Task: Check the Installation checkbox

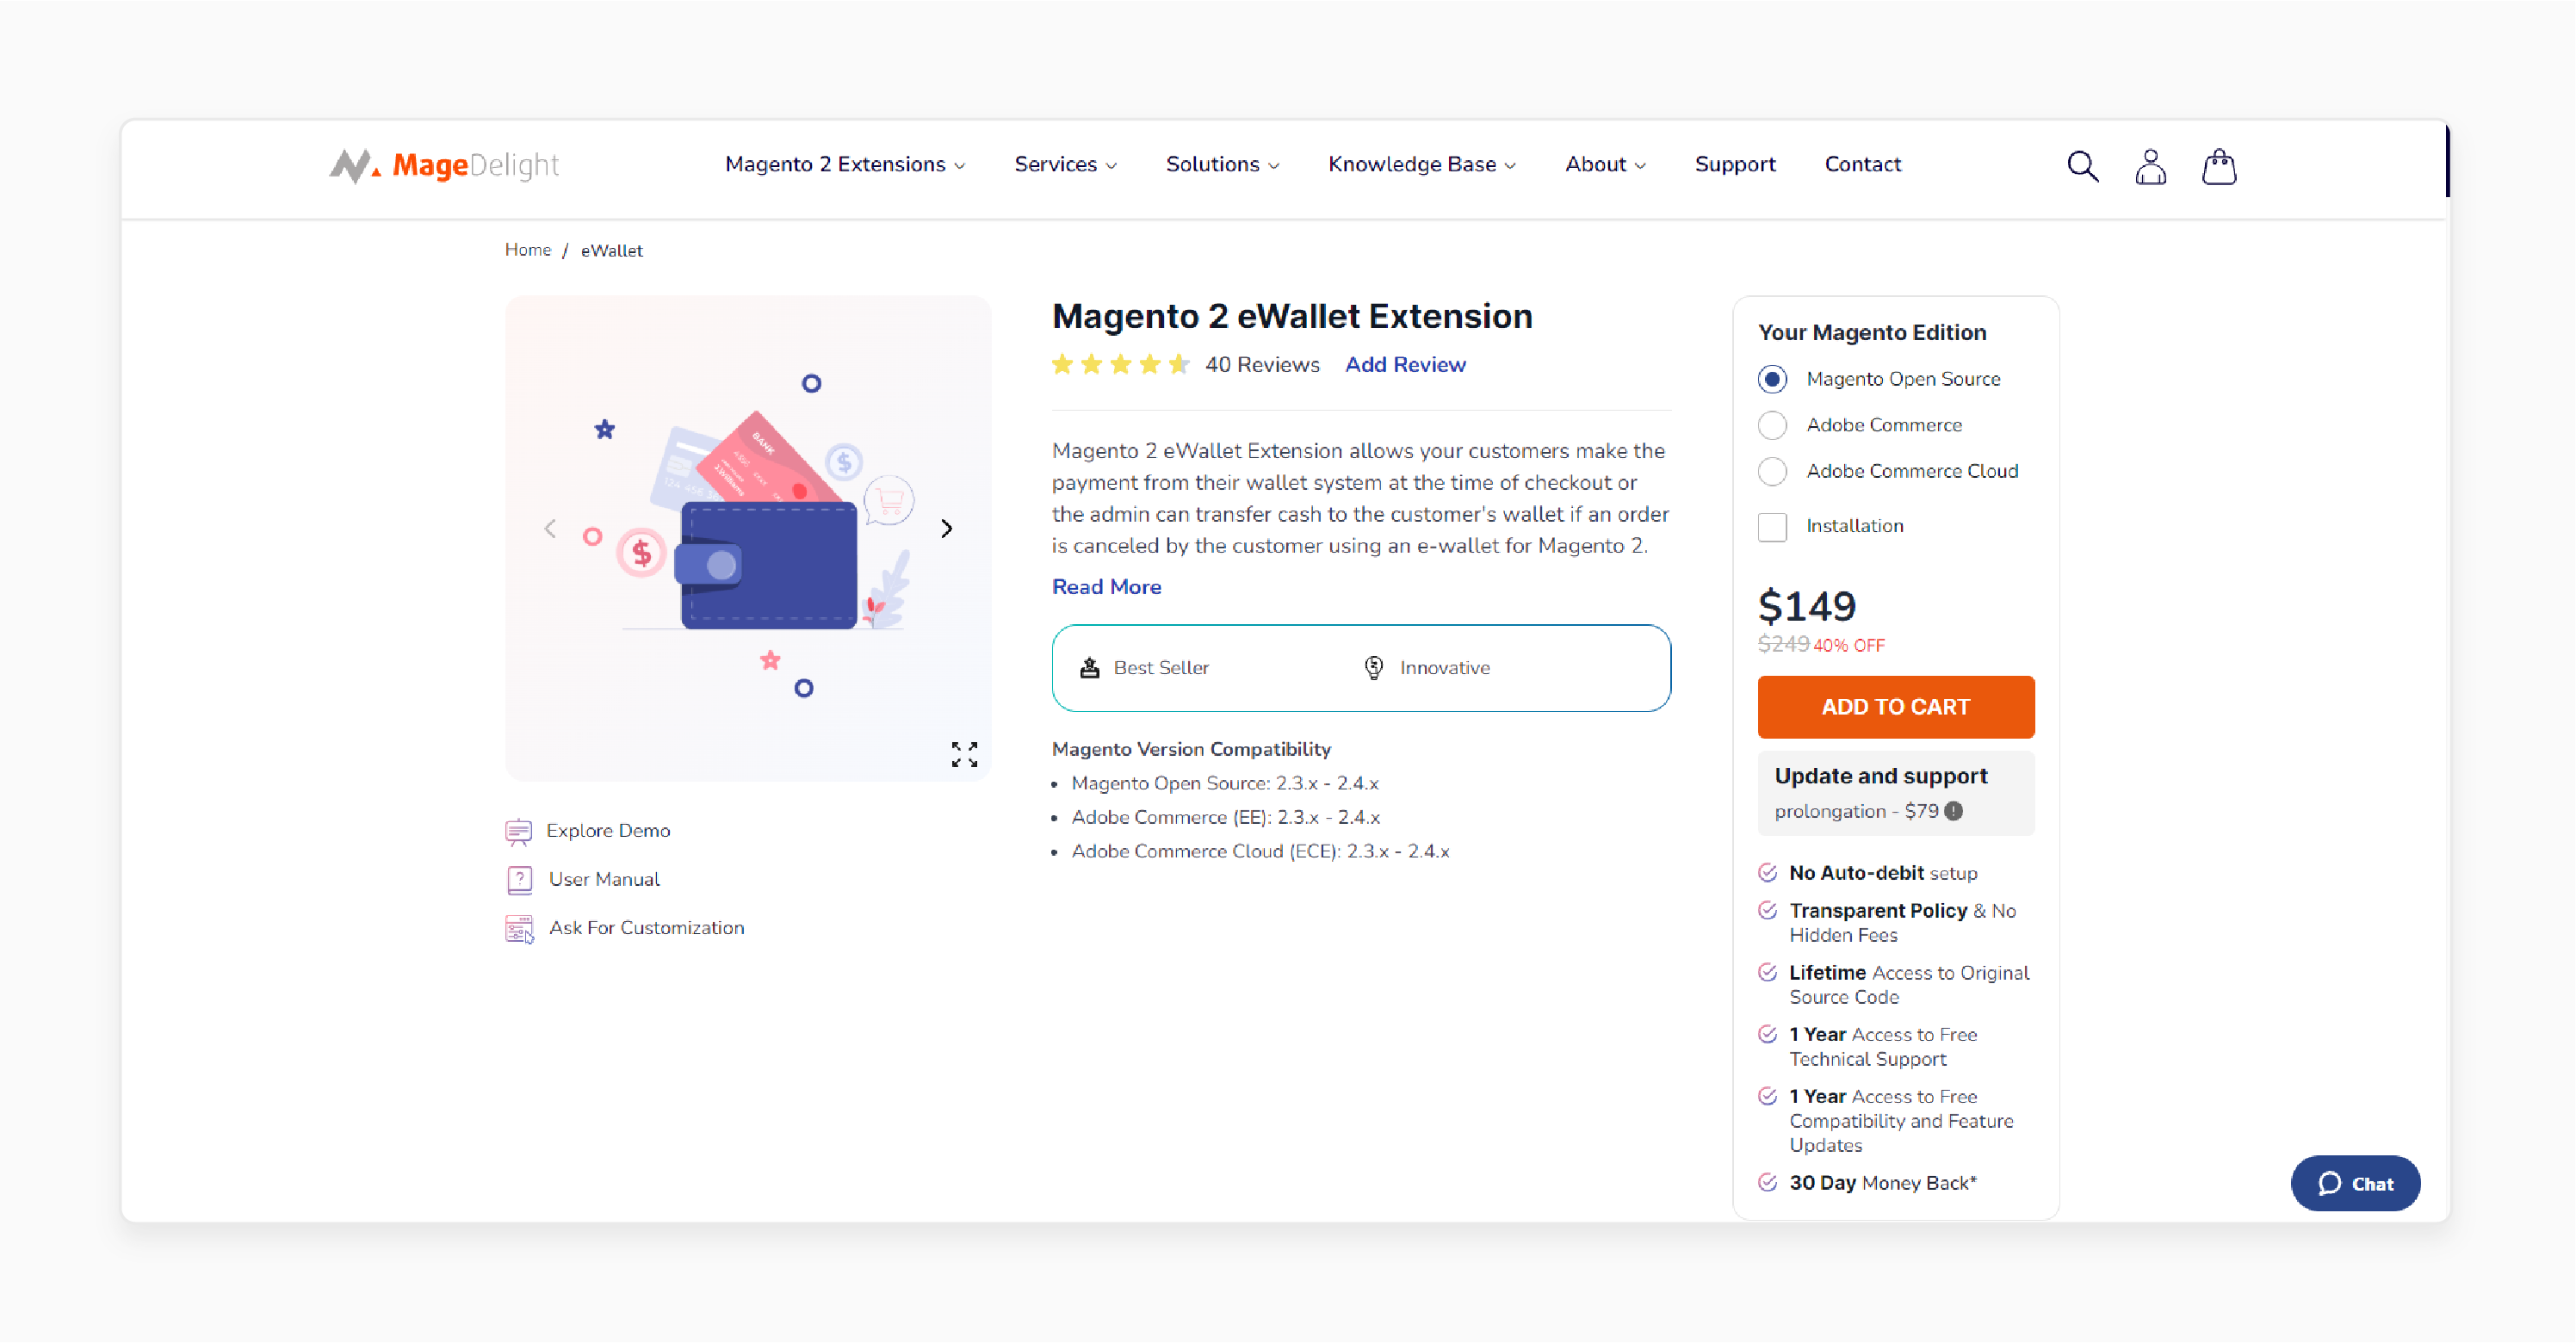Action: pos(1772,527)
